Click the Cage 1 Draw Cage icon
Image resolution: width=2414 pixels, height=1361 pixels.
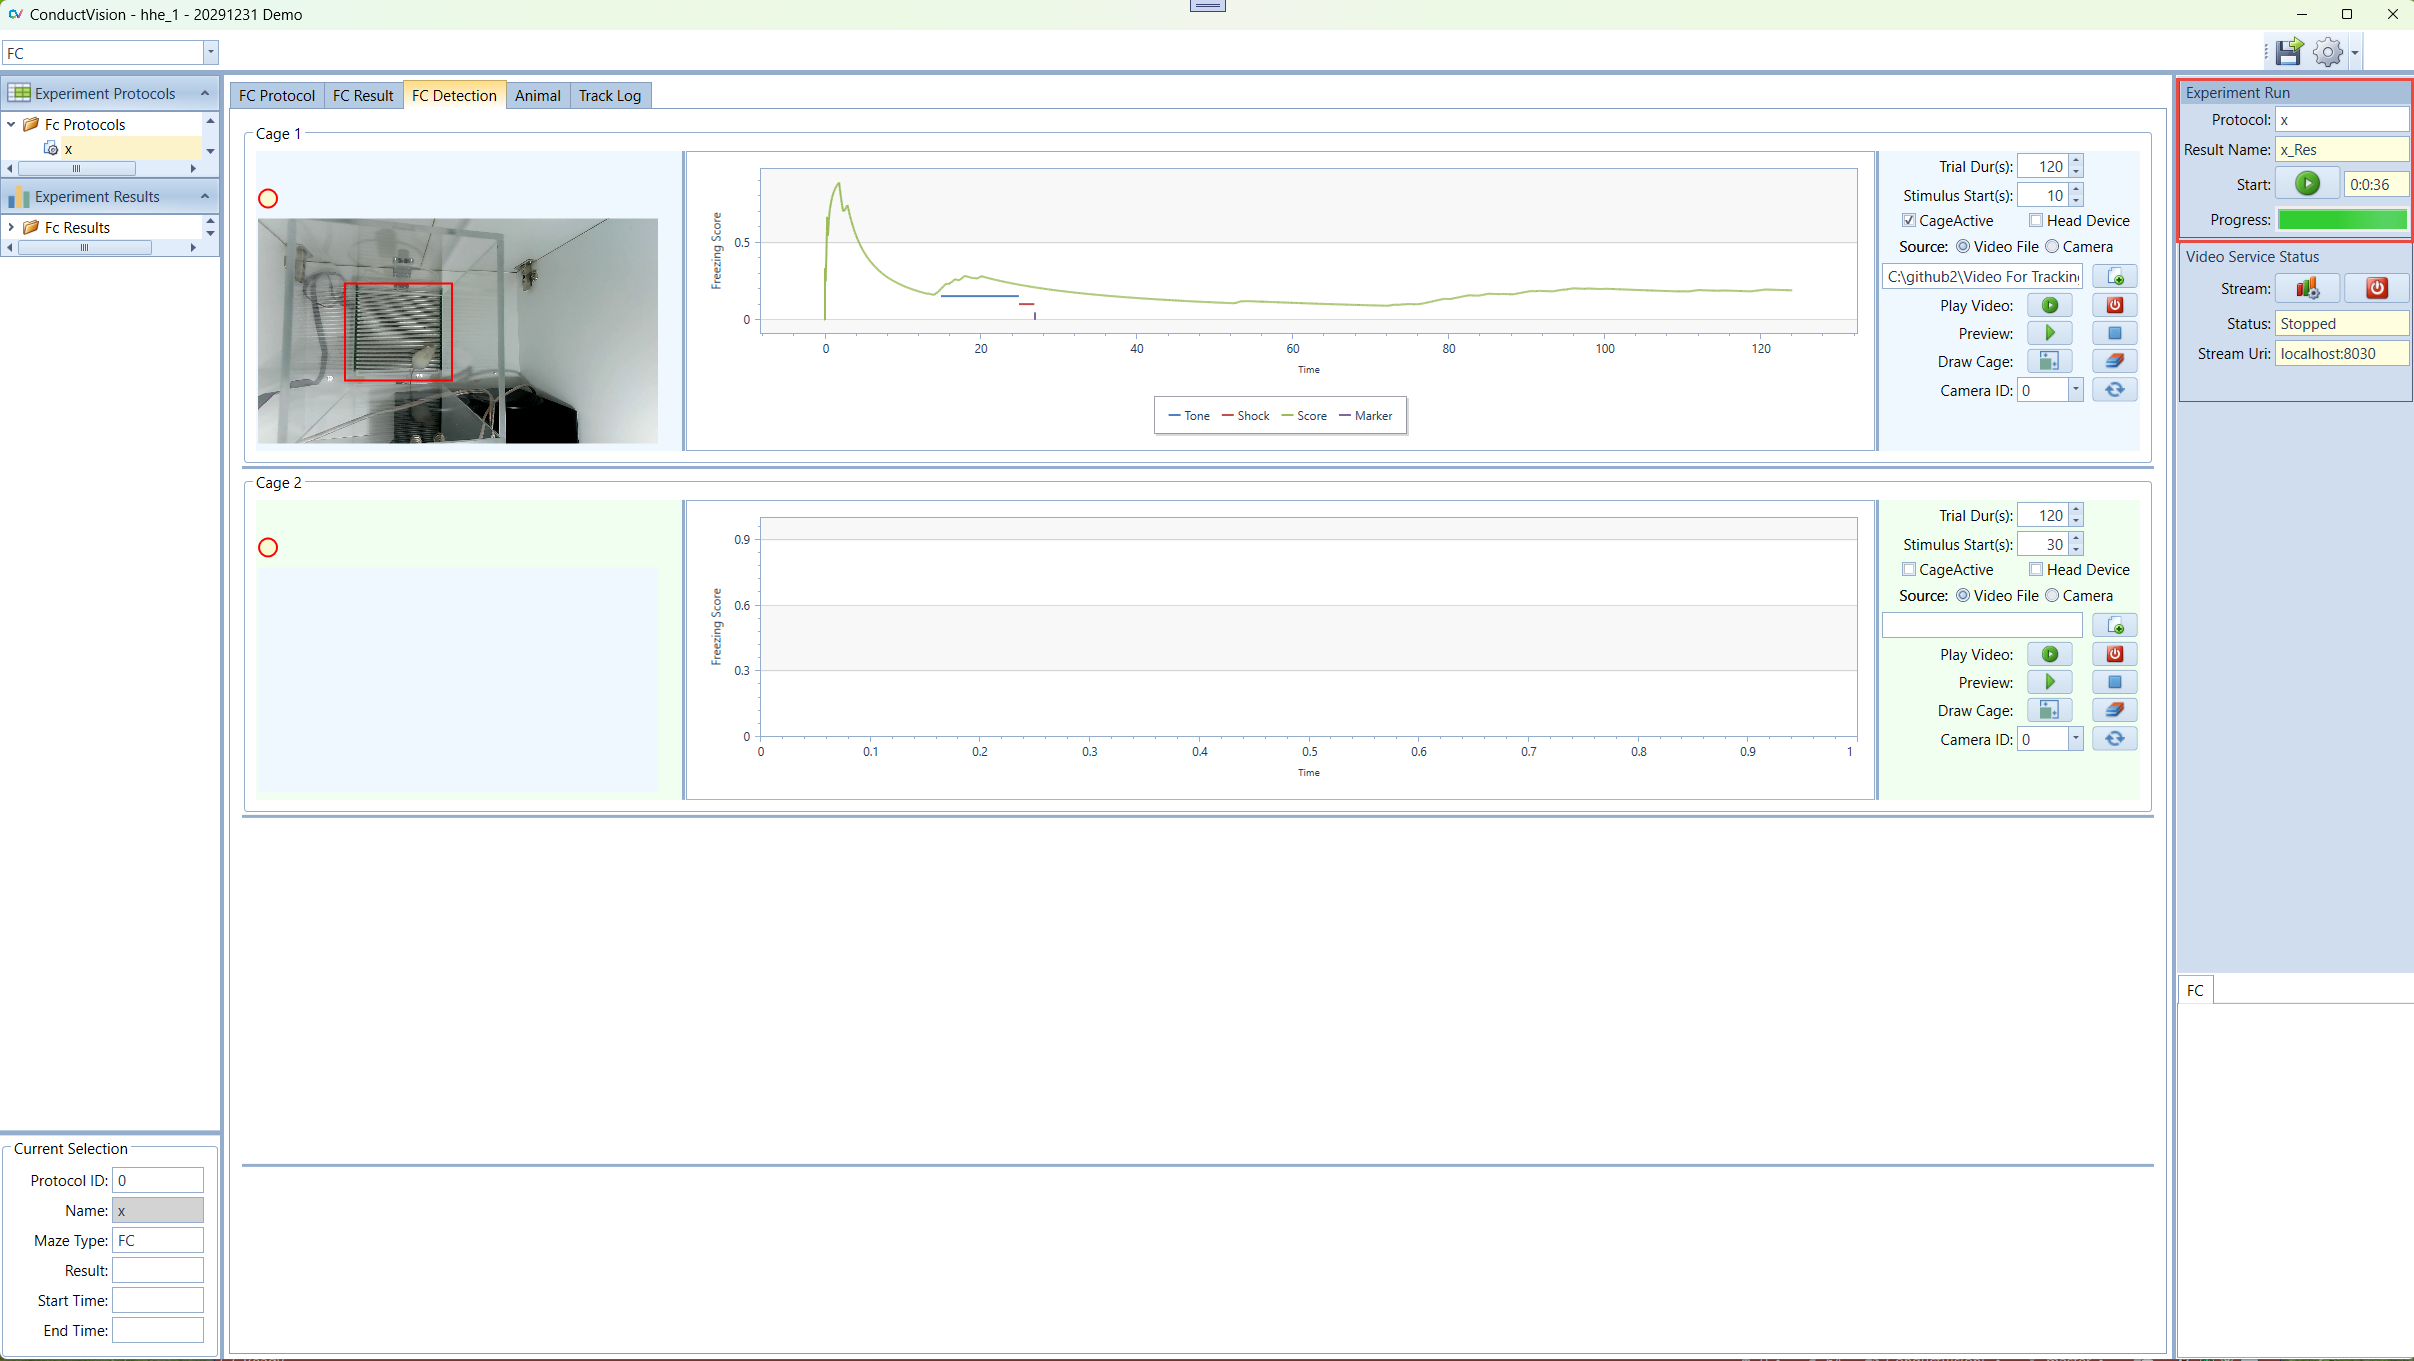2049,361
